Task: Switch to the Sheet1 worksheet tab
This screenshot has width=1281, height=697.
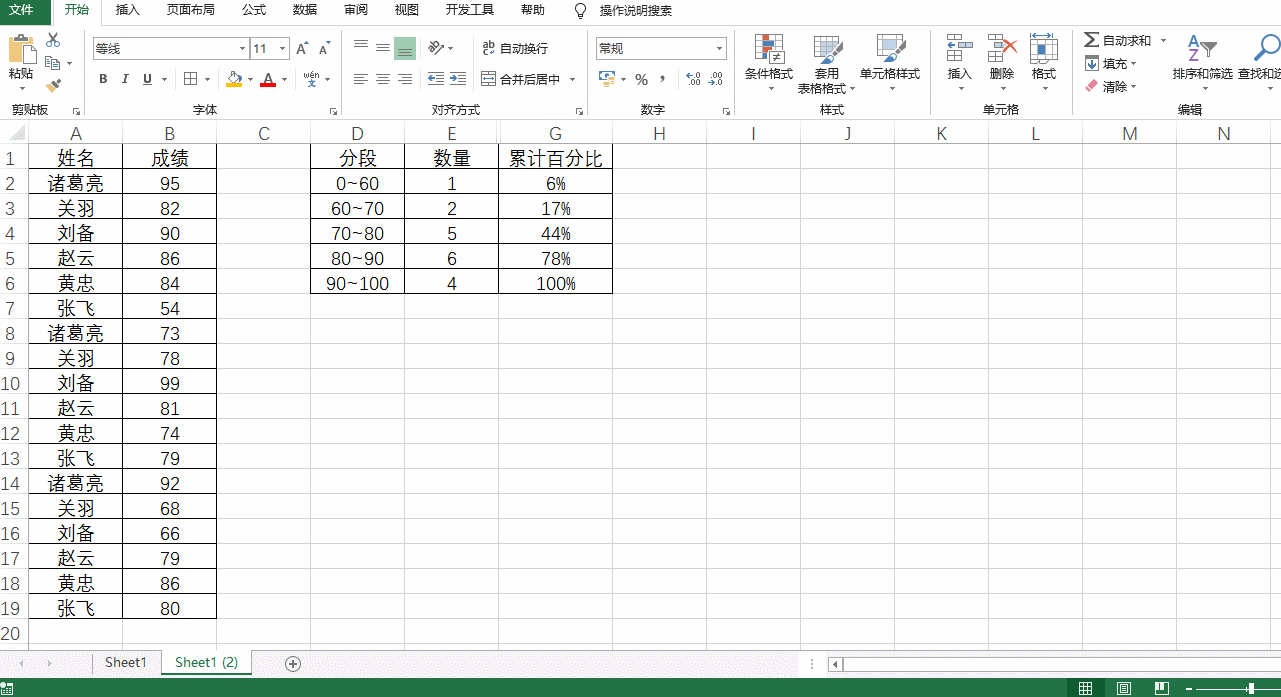Action: [x=126, y=662]
